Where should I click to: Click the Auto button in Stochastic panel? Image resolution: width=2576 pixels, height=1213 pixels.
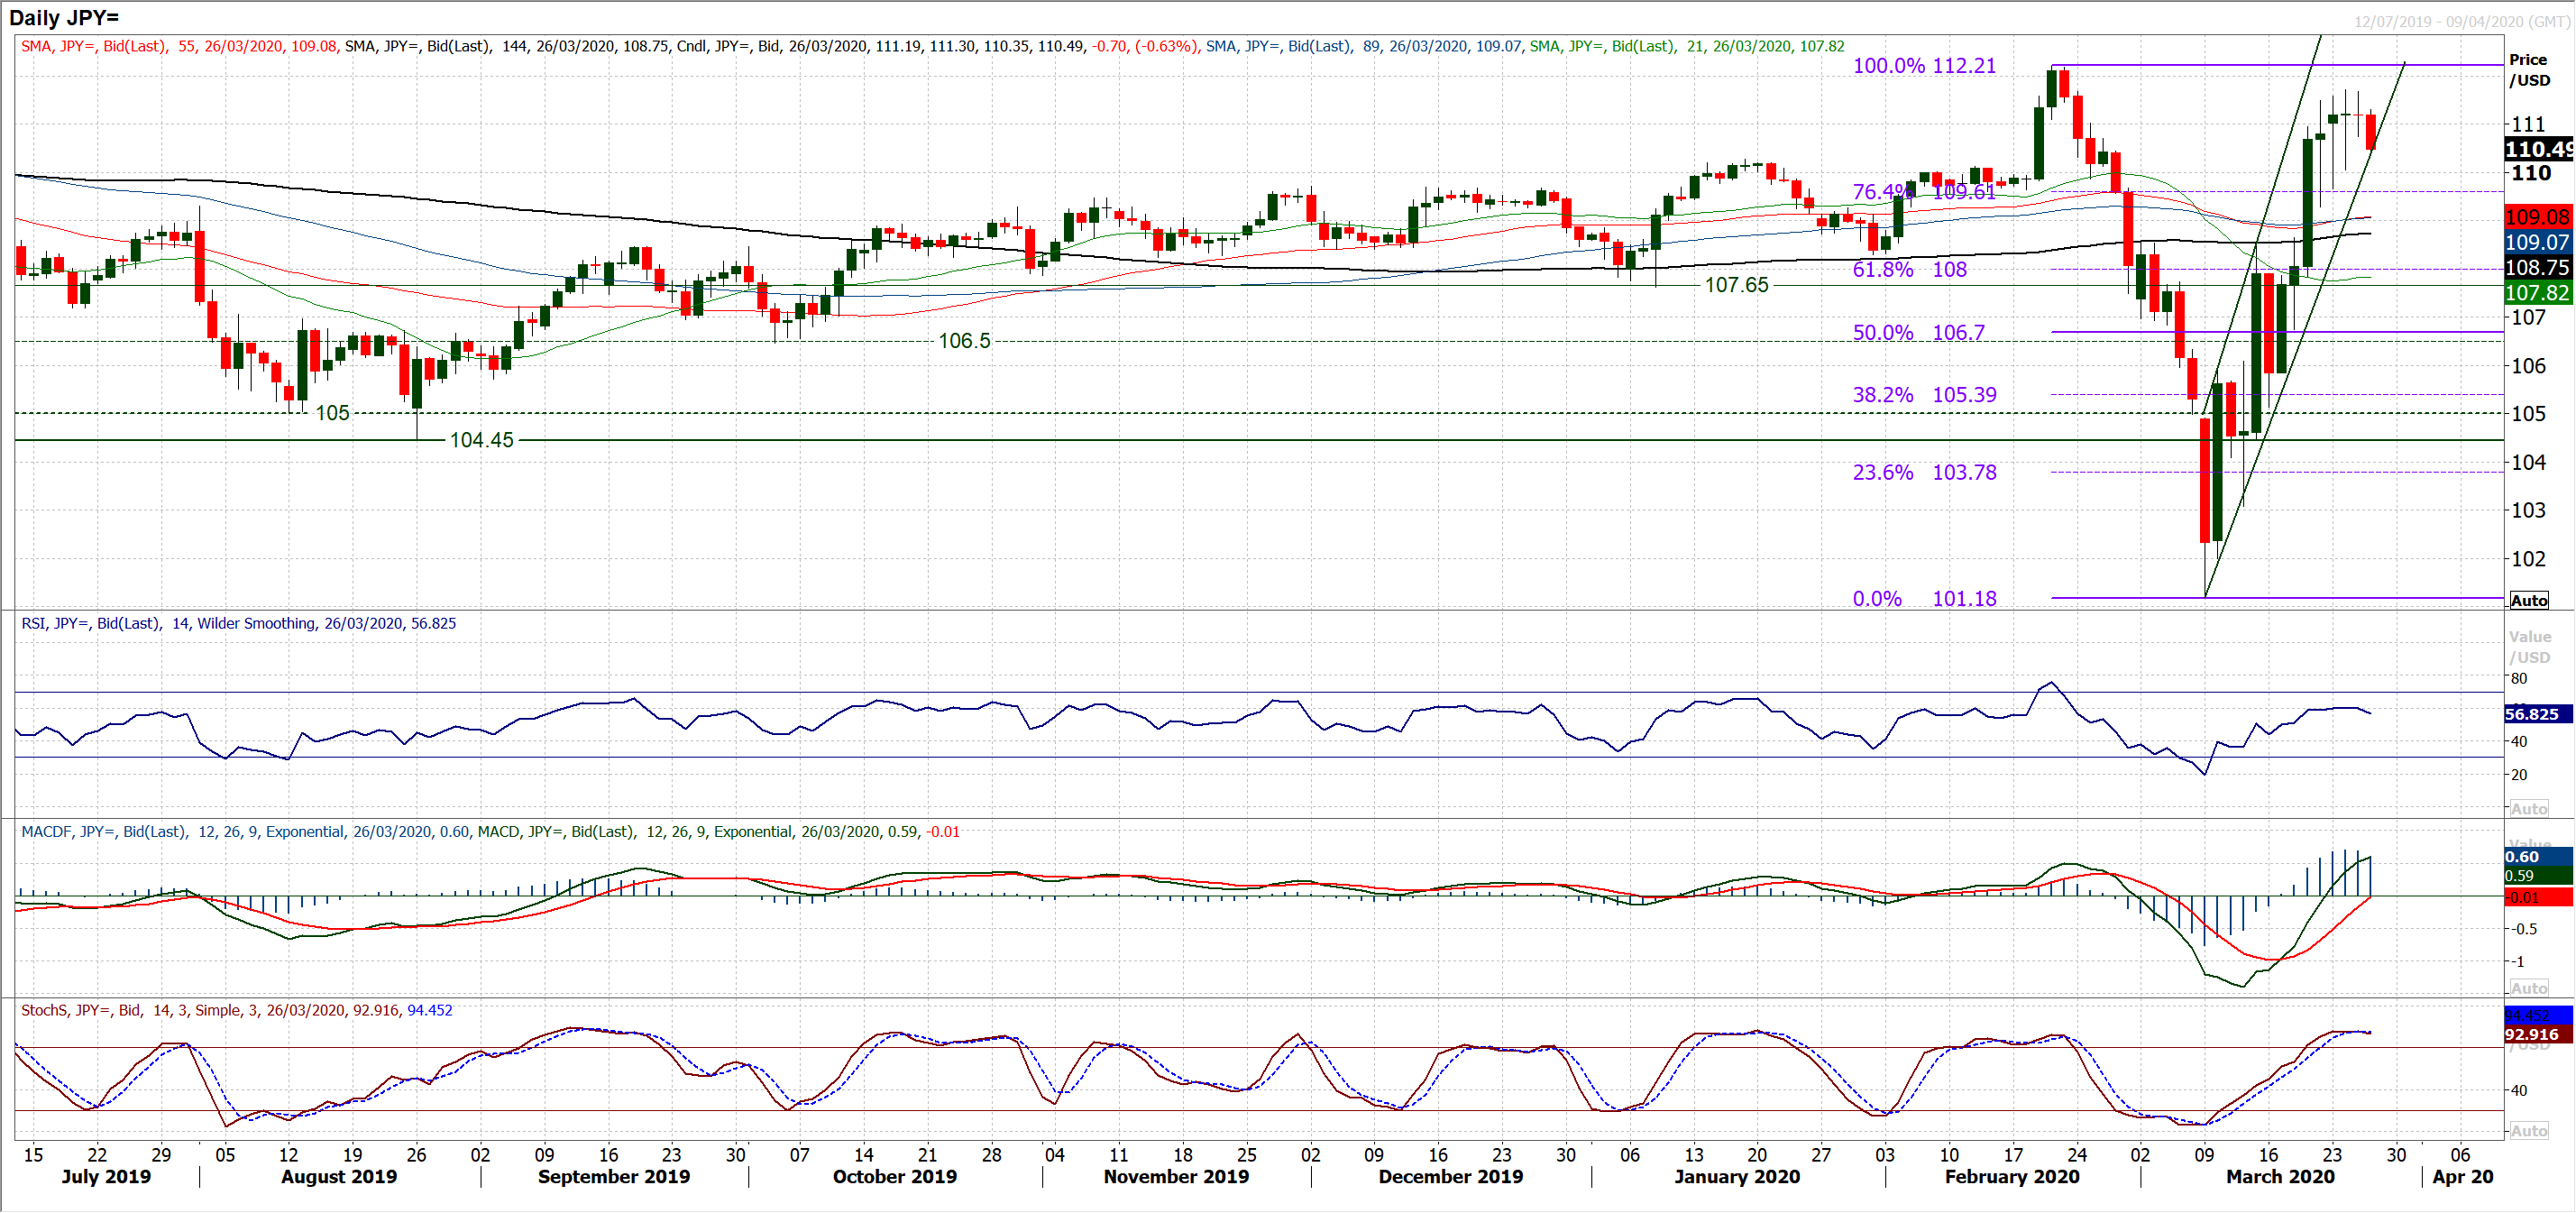pyautogui.click(x=2529, y=1130)
